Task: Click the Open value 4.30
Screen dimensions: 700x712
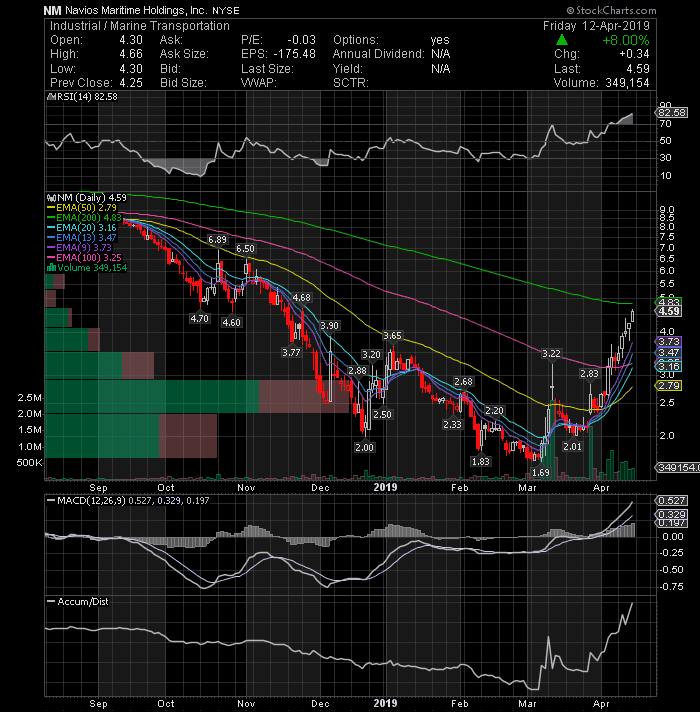Action: pyautogui.click(x=131, y=40)
